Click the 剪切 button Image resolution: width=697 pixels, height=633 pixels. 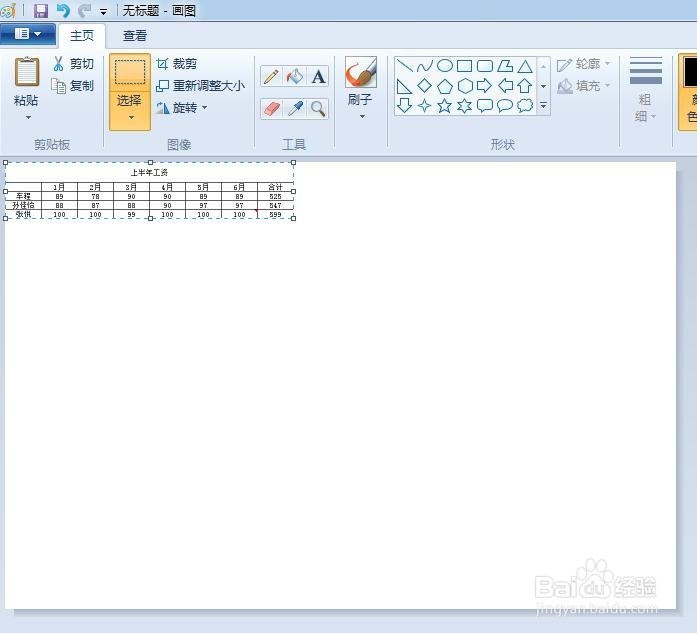point(73,64)
